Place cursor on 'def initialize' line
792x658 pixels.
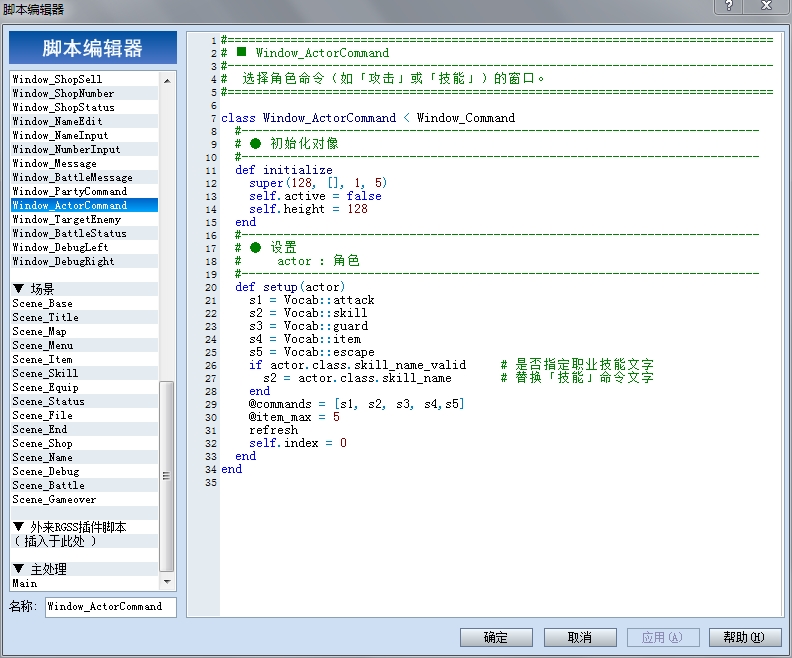coord(283,170)
